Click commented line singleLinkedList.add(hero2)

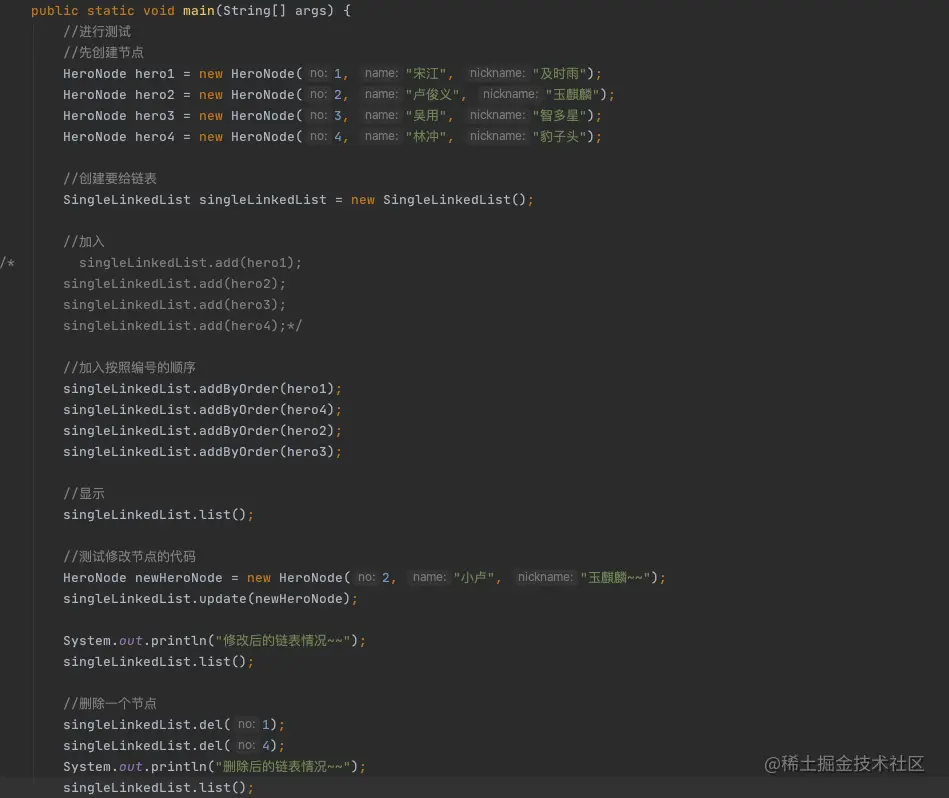174,284
